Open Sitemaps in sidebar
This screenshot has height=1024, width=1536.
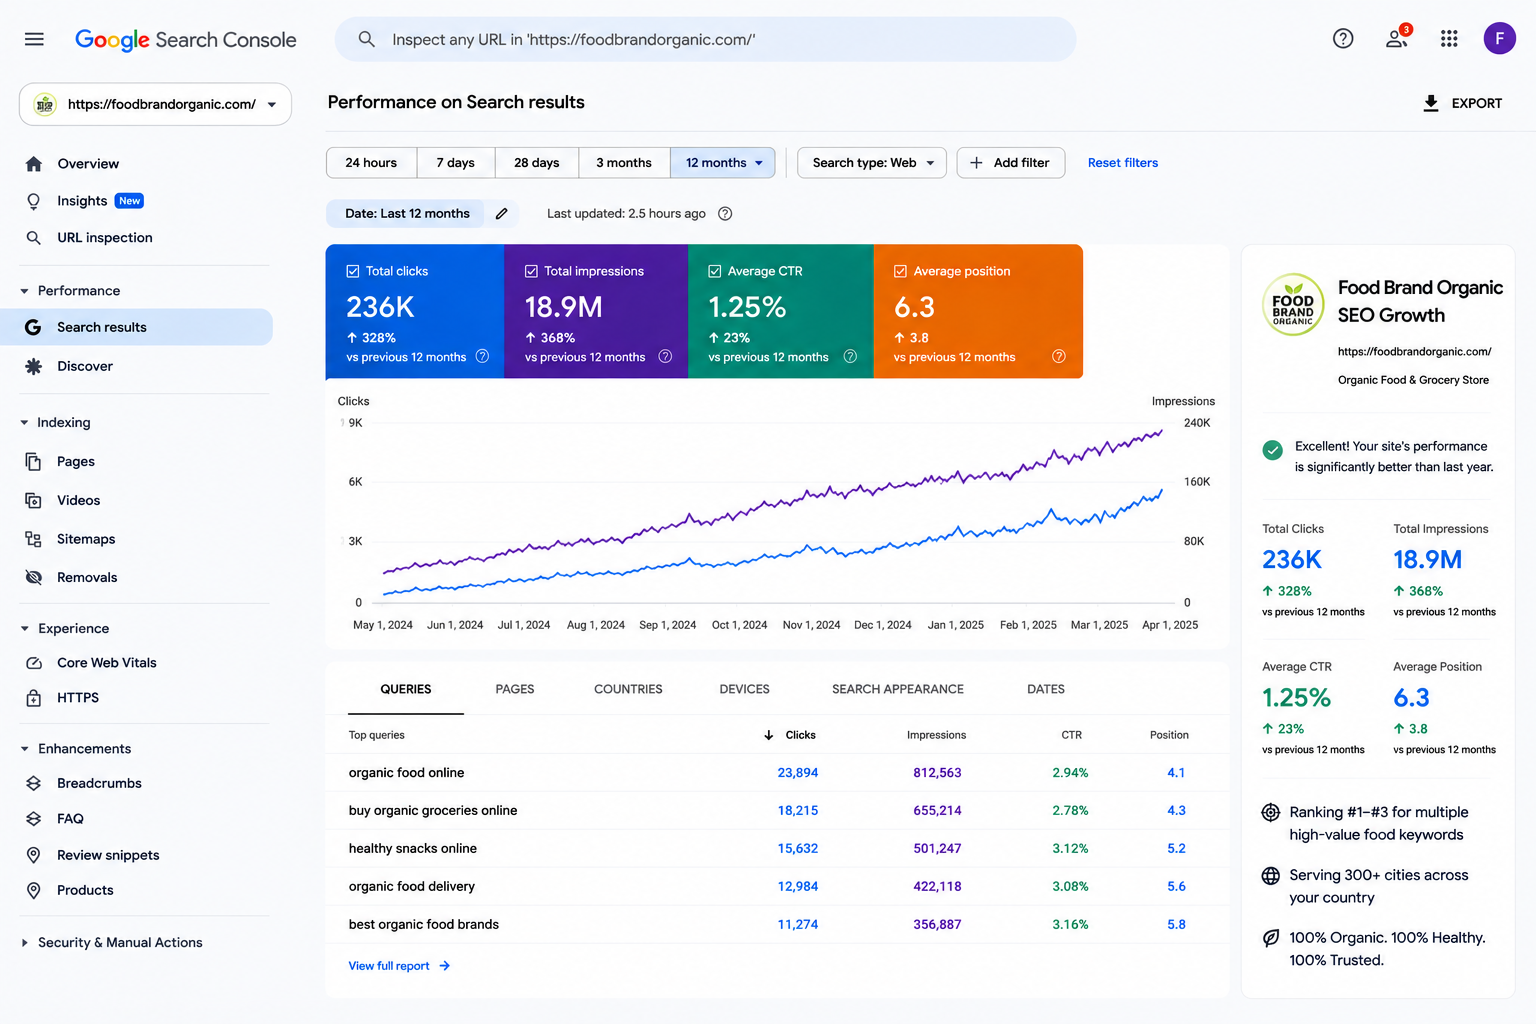click(85, 539)
